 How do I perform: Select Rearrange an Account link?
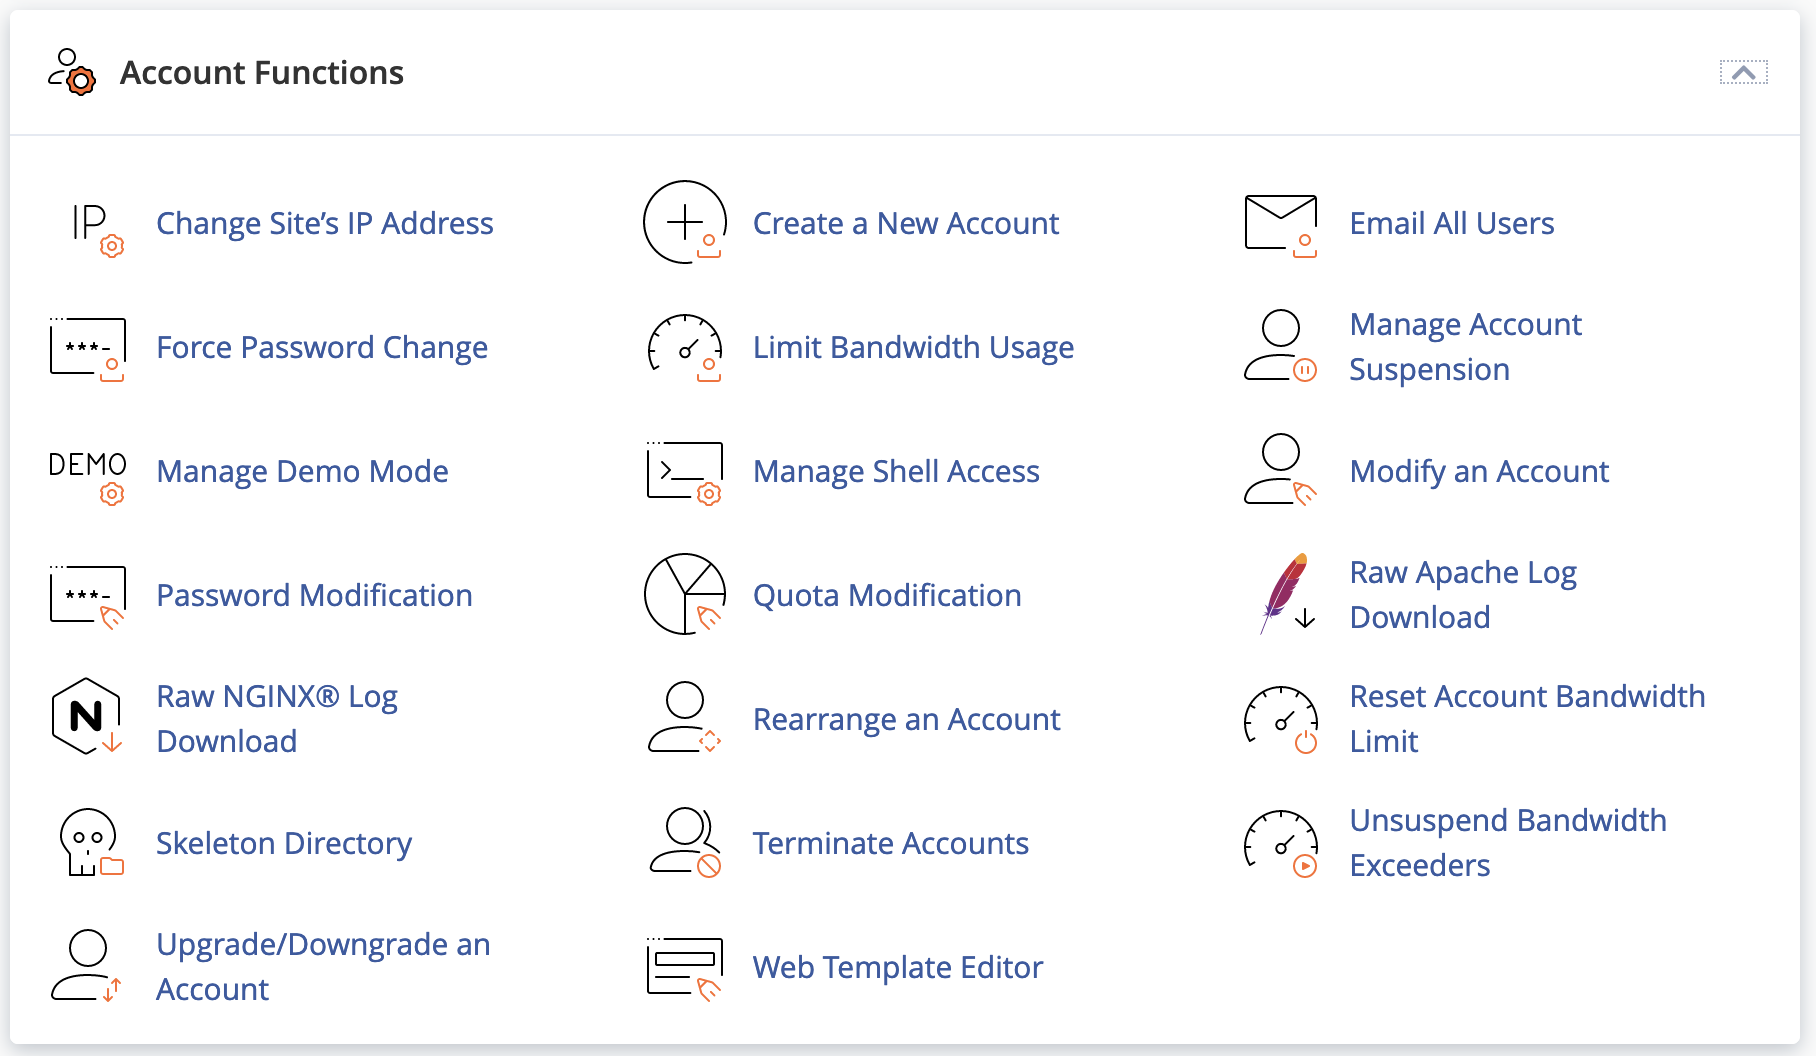pos(906,719)
